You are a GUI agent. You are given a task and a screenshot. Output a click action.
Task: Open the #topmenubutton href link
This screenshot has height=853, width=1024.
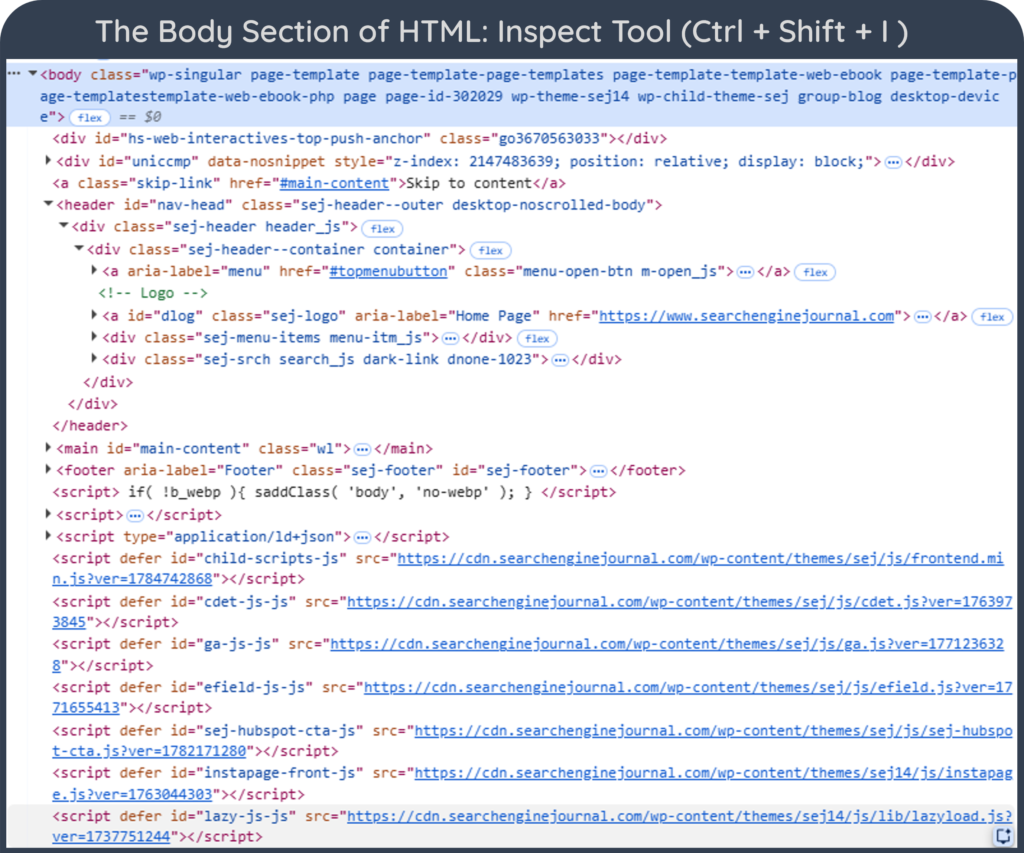389,272
